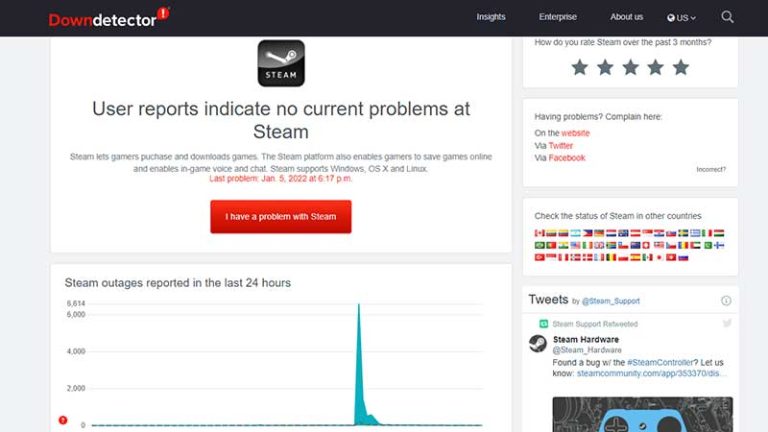Click the 'Incorrect?' link

pyautogui.click(x=711, y=169)
